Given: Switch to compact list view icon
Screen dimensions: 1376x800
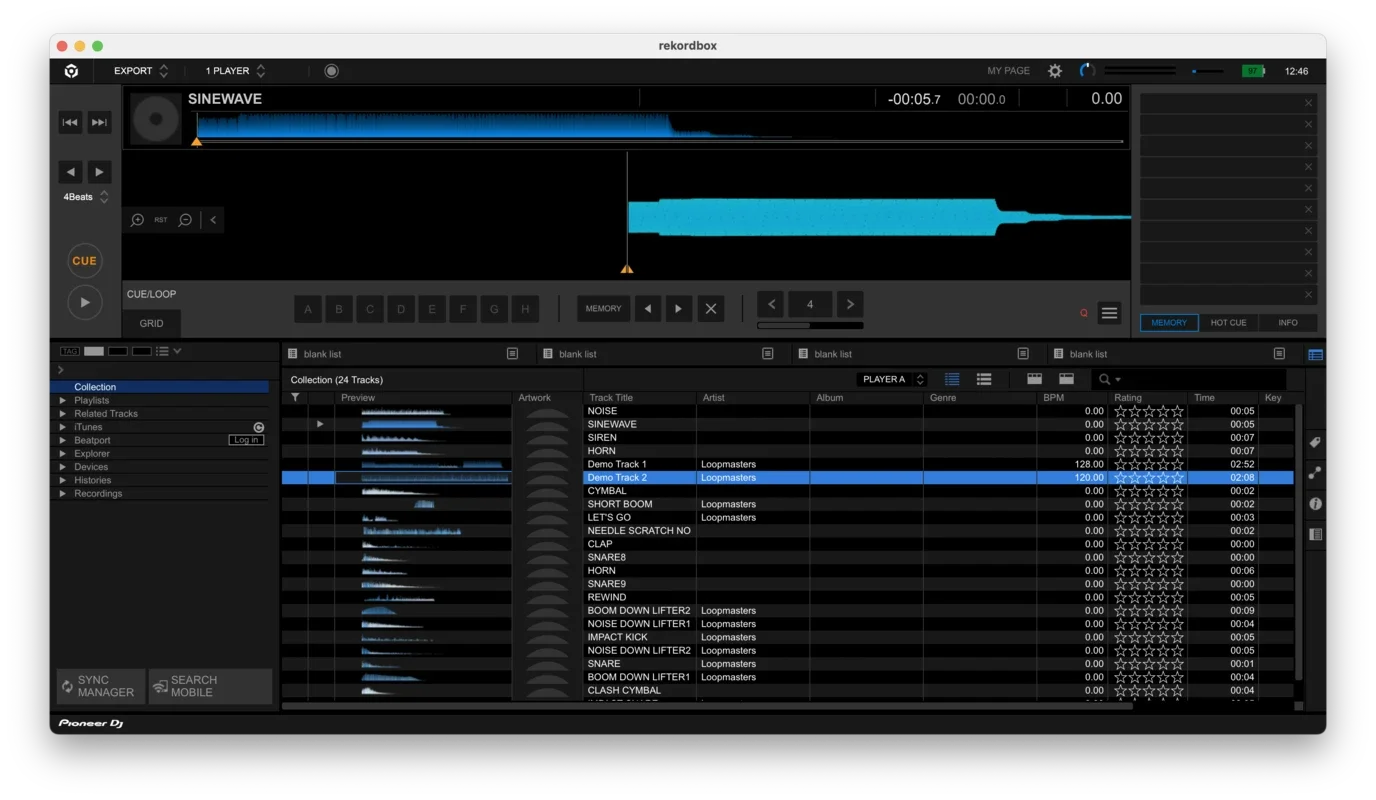Looking at the screenshot, I should point(984,379).
